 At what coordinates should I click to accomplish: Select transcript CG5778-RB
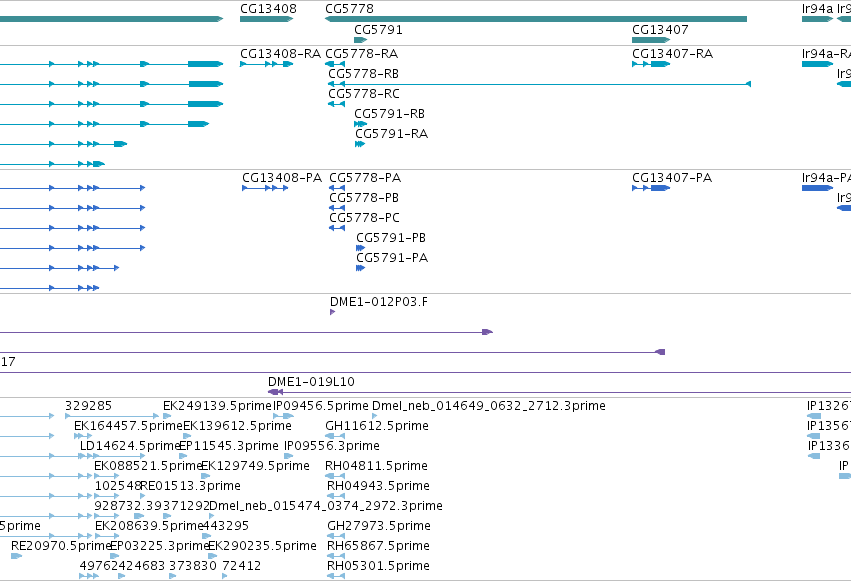tap(364, 74)
